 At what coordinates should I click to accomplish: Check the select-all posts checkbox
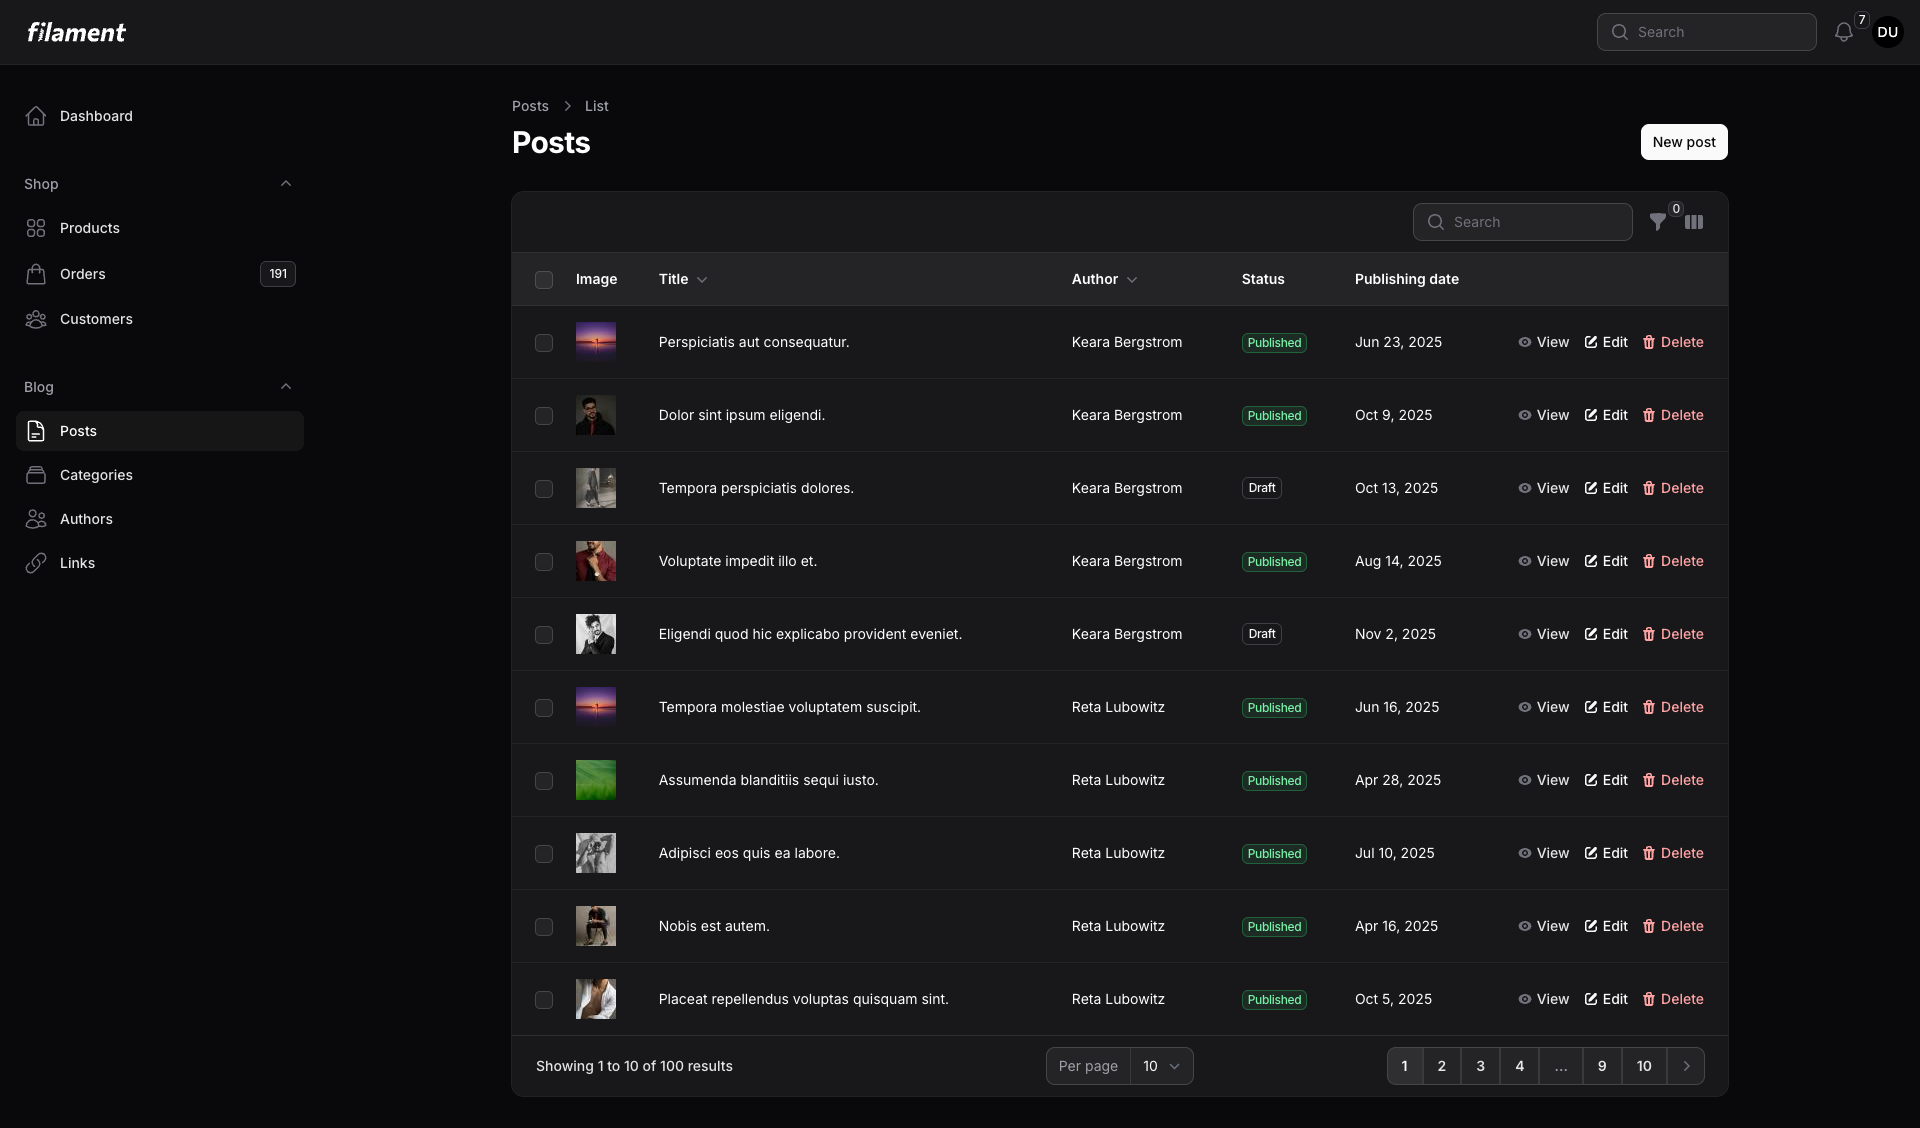[543, 280]
